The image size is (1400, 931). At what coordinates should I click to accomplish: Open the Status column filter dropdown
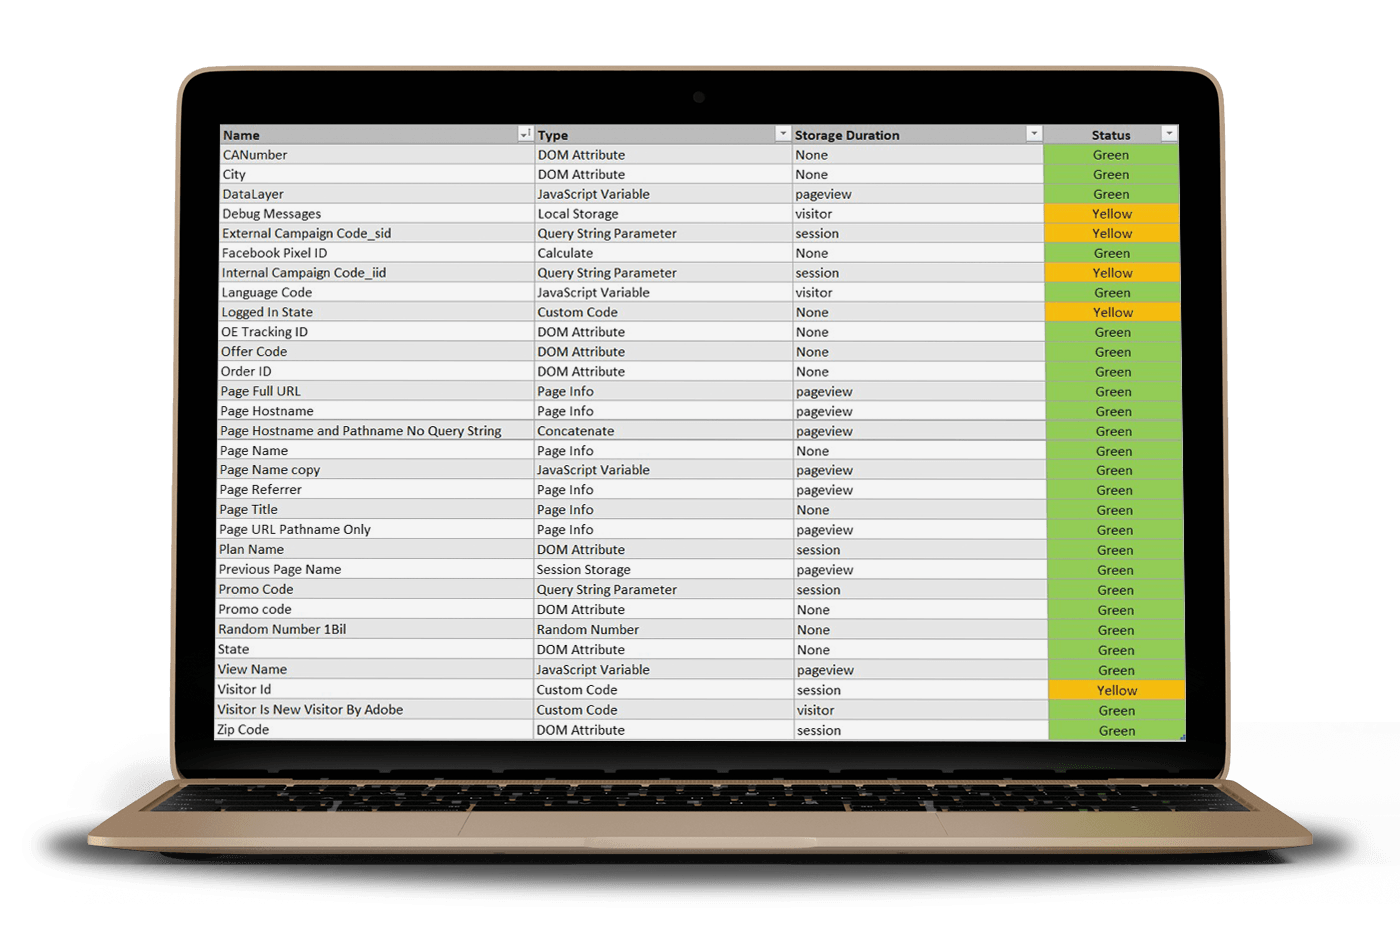1169,134
